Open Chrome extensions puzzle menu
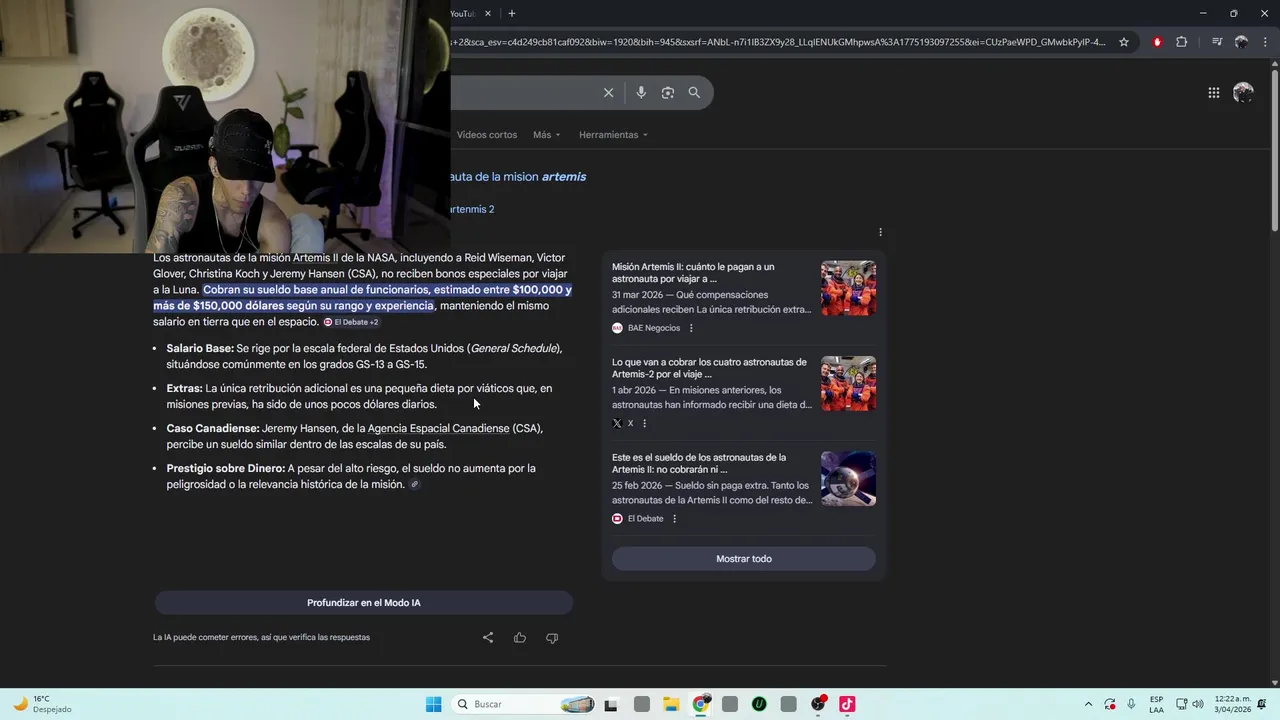The image size is (1280, 720). click(x=1181, y=42)
